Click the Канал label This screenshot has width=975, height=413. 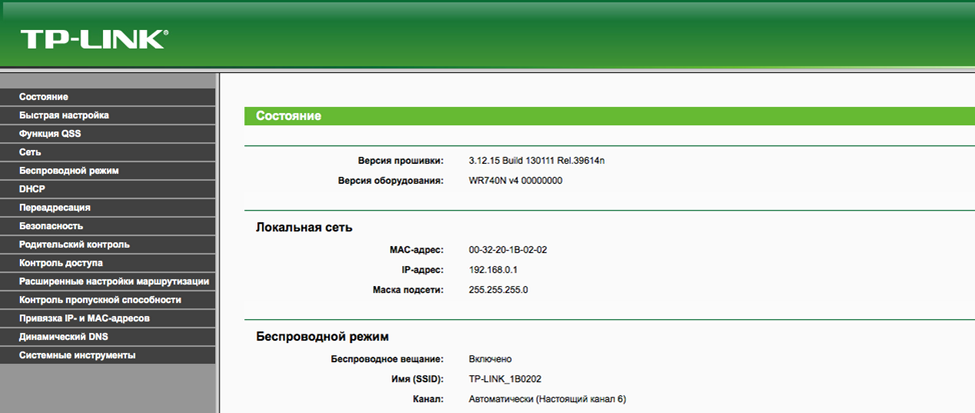[428, 399]
